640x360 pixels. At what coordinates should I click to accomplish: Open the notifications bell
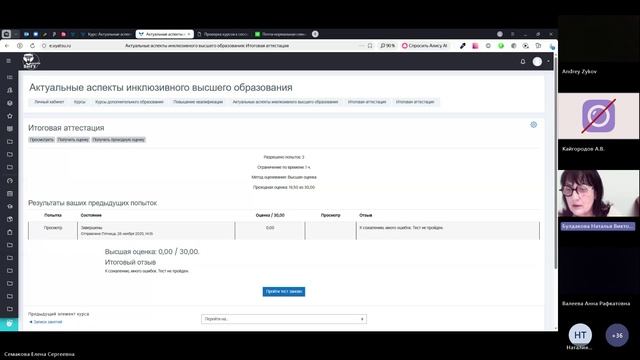pyautogui.click(x=523, y=62)
